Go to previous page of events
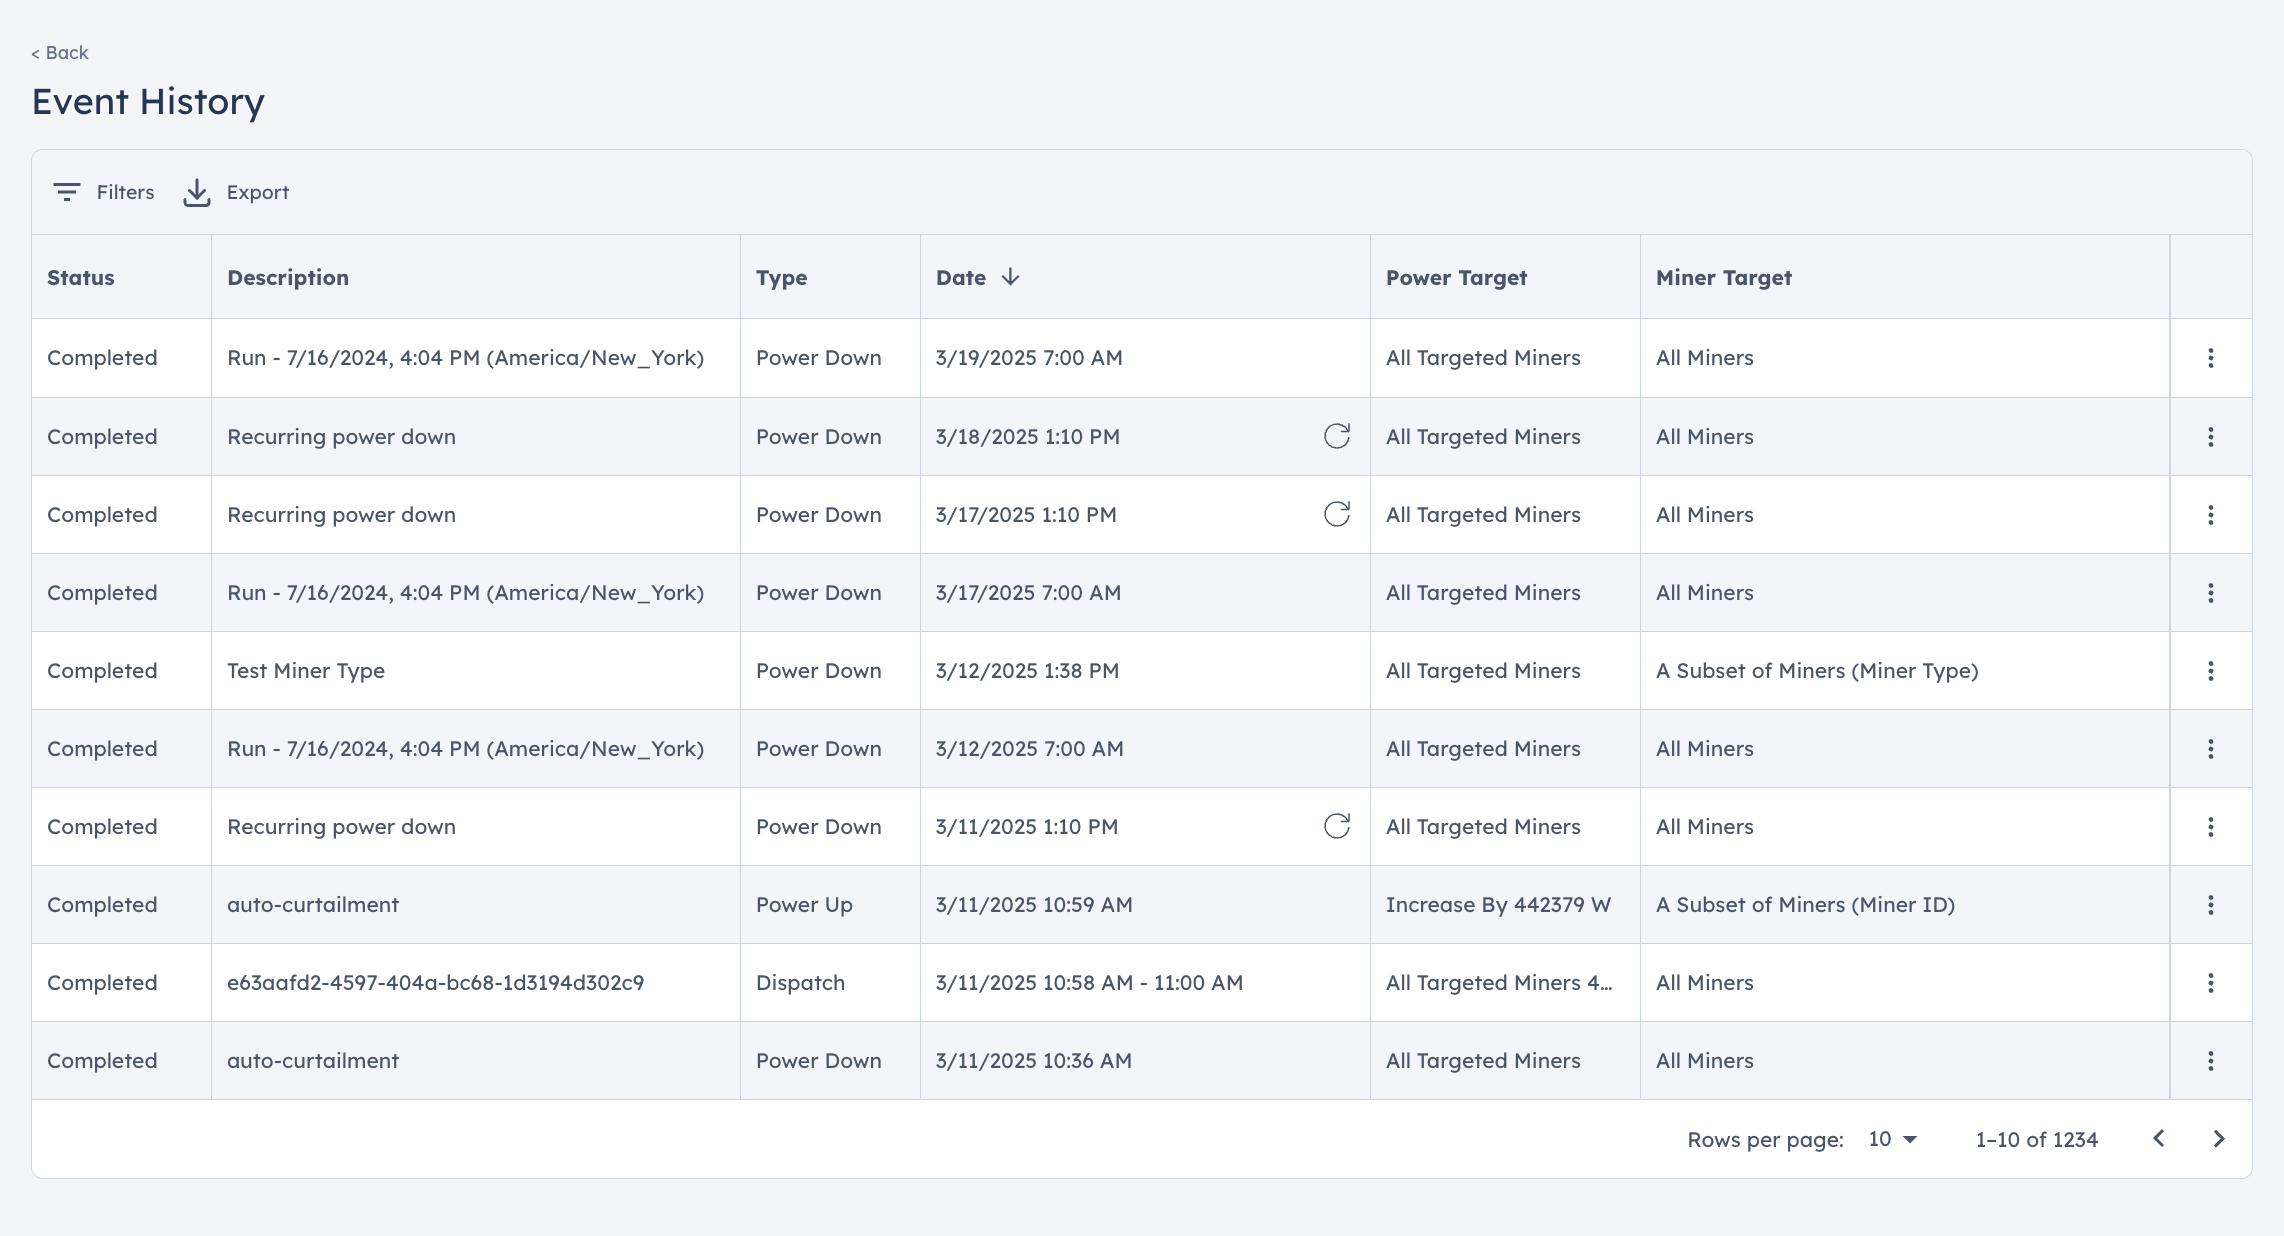 pyautogui.click(x=2159, y=1139)
